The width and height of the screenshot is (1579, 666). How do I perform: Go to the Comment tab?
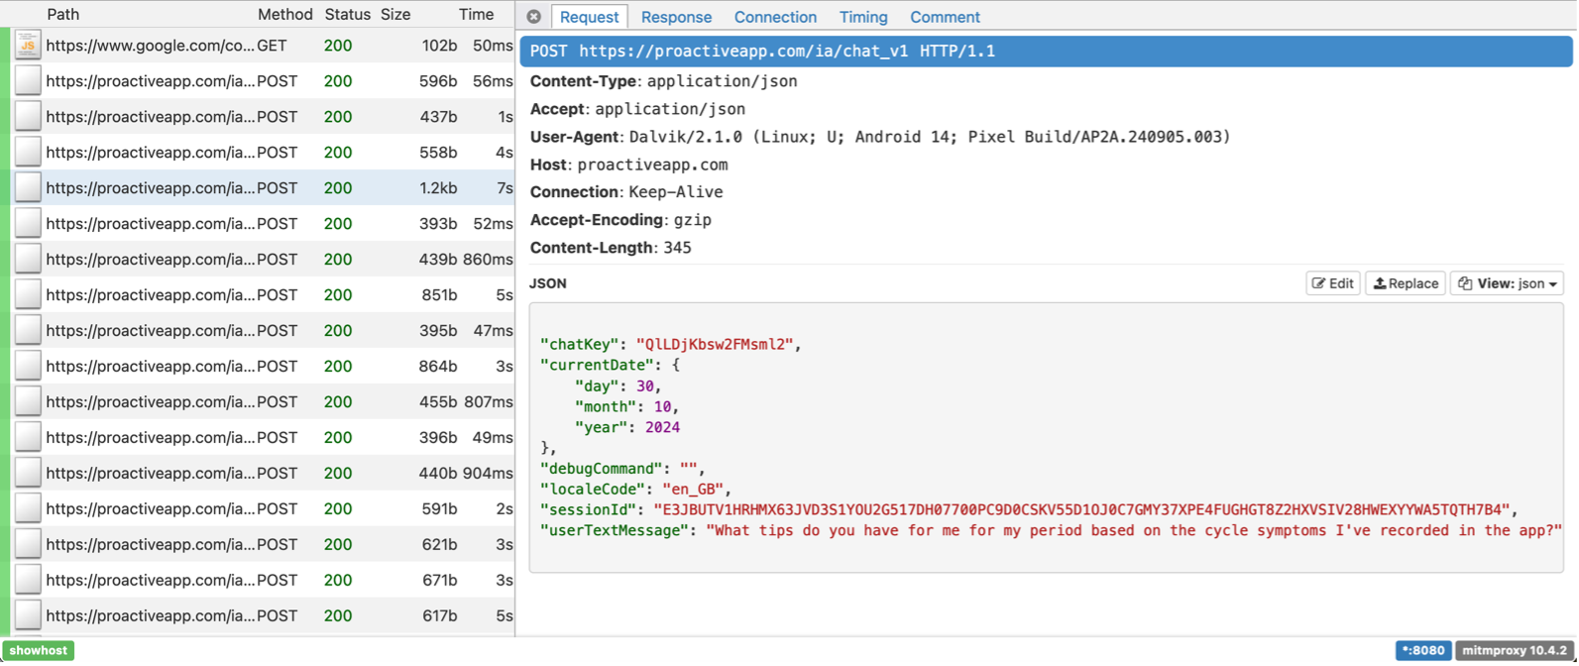point(944,17)
